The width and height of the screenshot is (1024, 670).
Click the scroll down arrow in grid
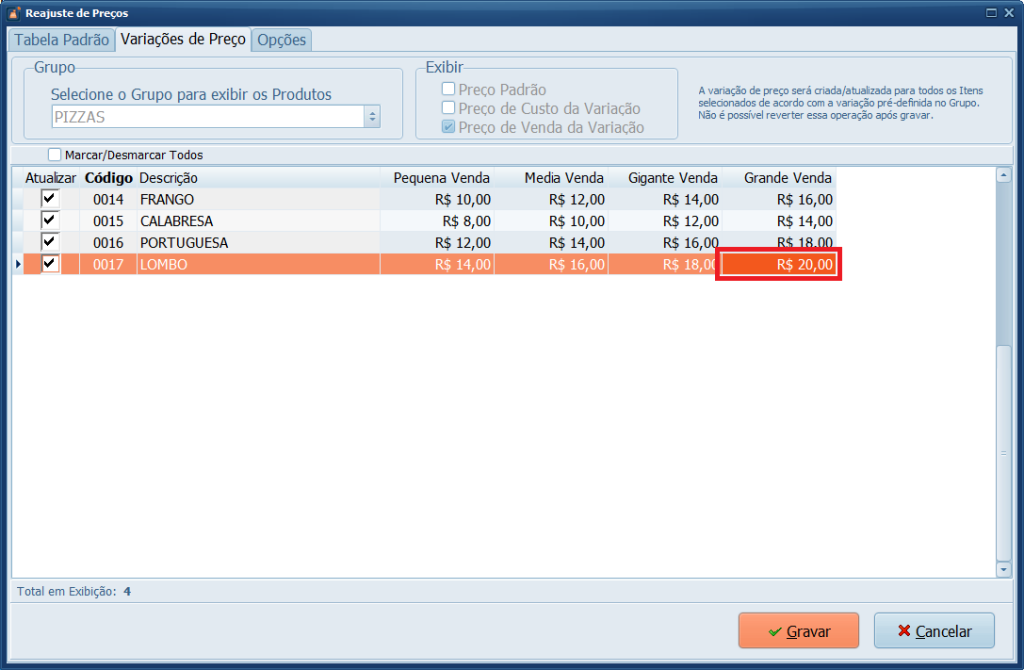1004,568
